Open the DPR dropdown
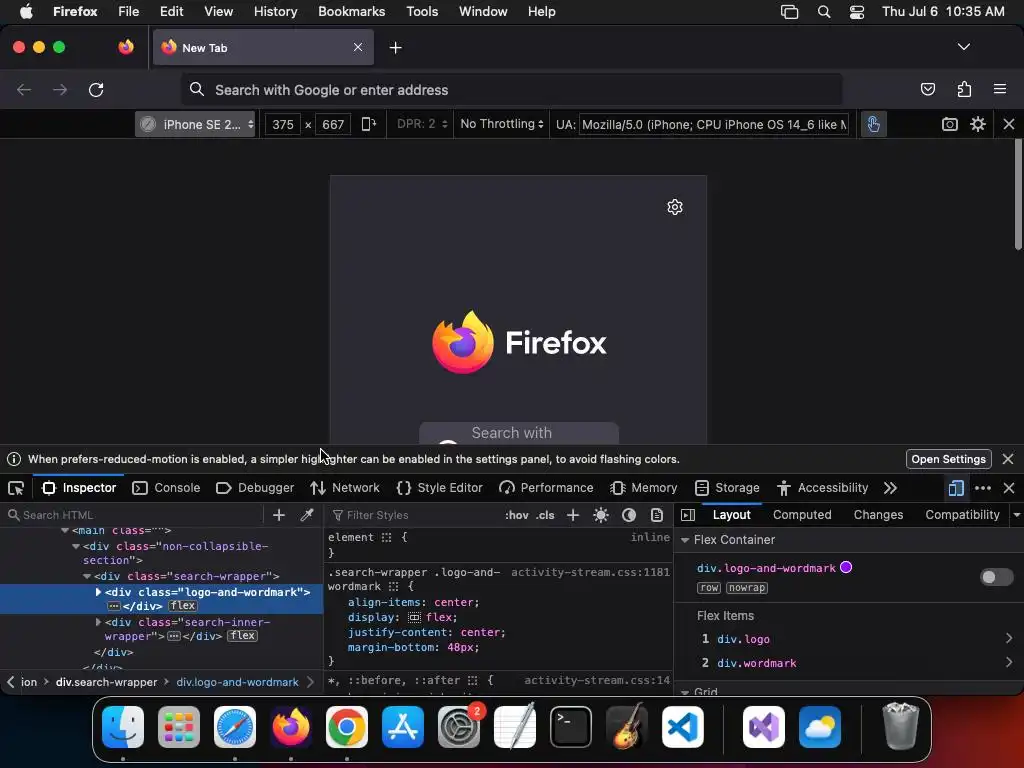This screenshot has height=768, width=1024. pyautogui.click(x=421, y=124)
